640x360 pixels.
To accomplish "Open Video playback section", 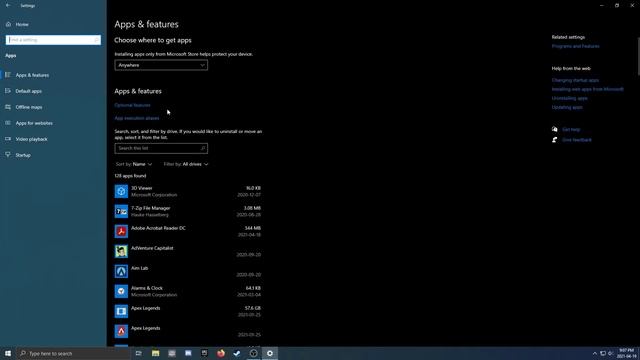I will (31, 139).
